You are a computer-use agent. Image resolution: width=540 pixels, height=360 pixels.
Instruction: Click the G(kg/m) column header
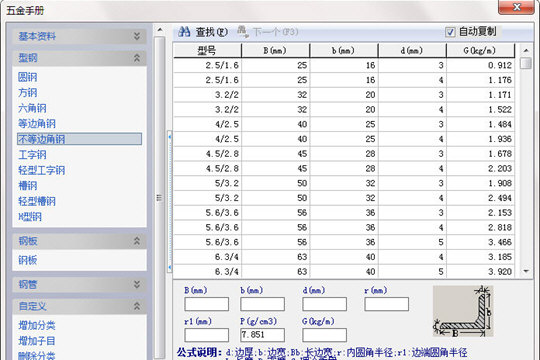[x=480, y=51]
